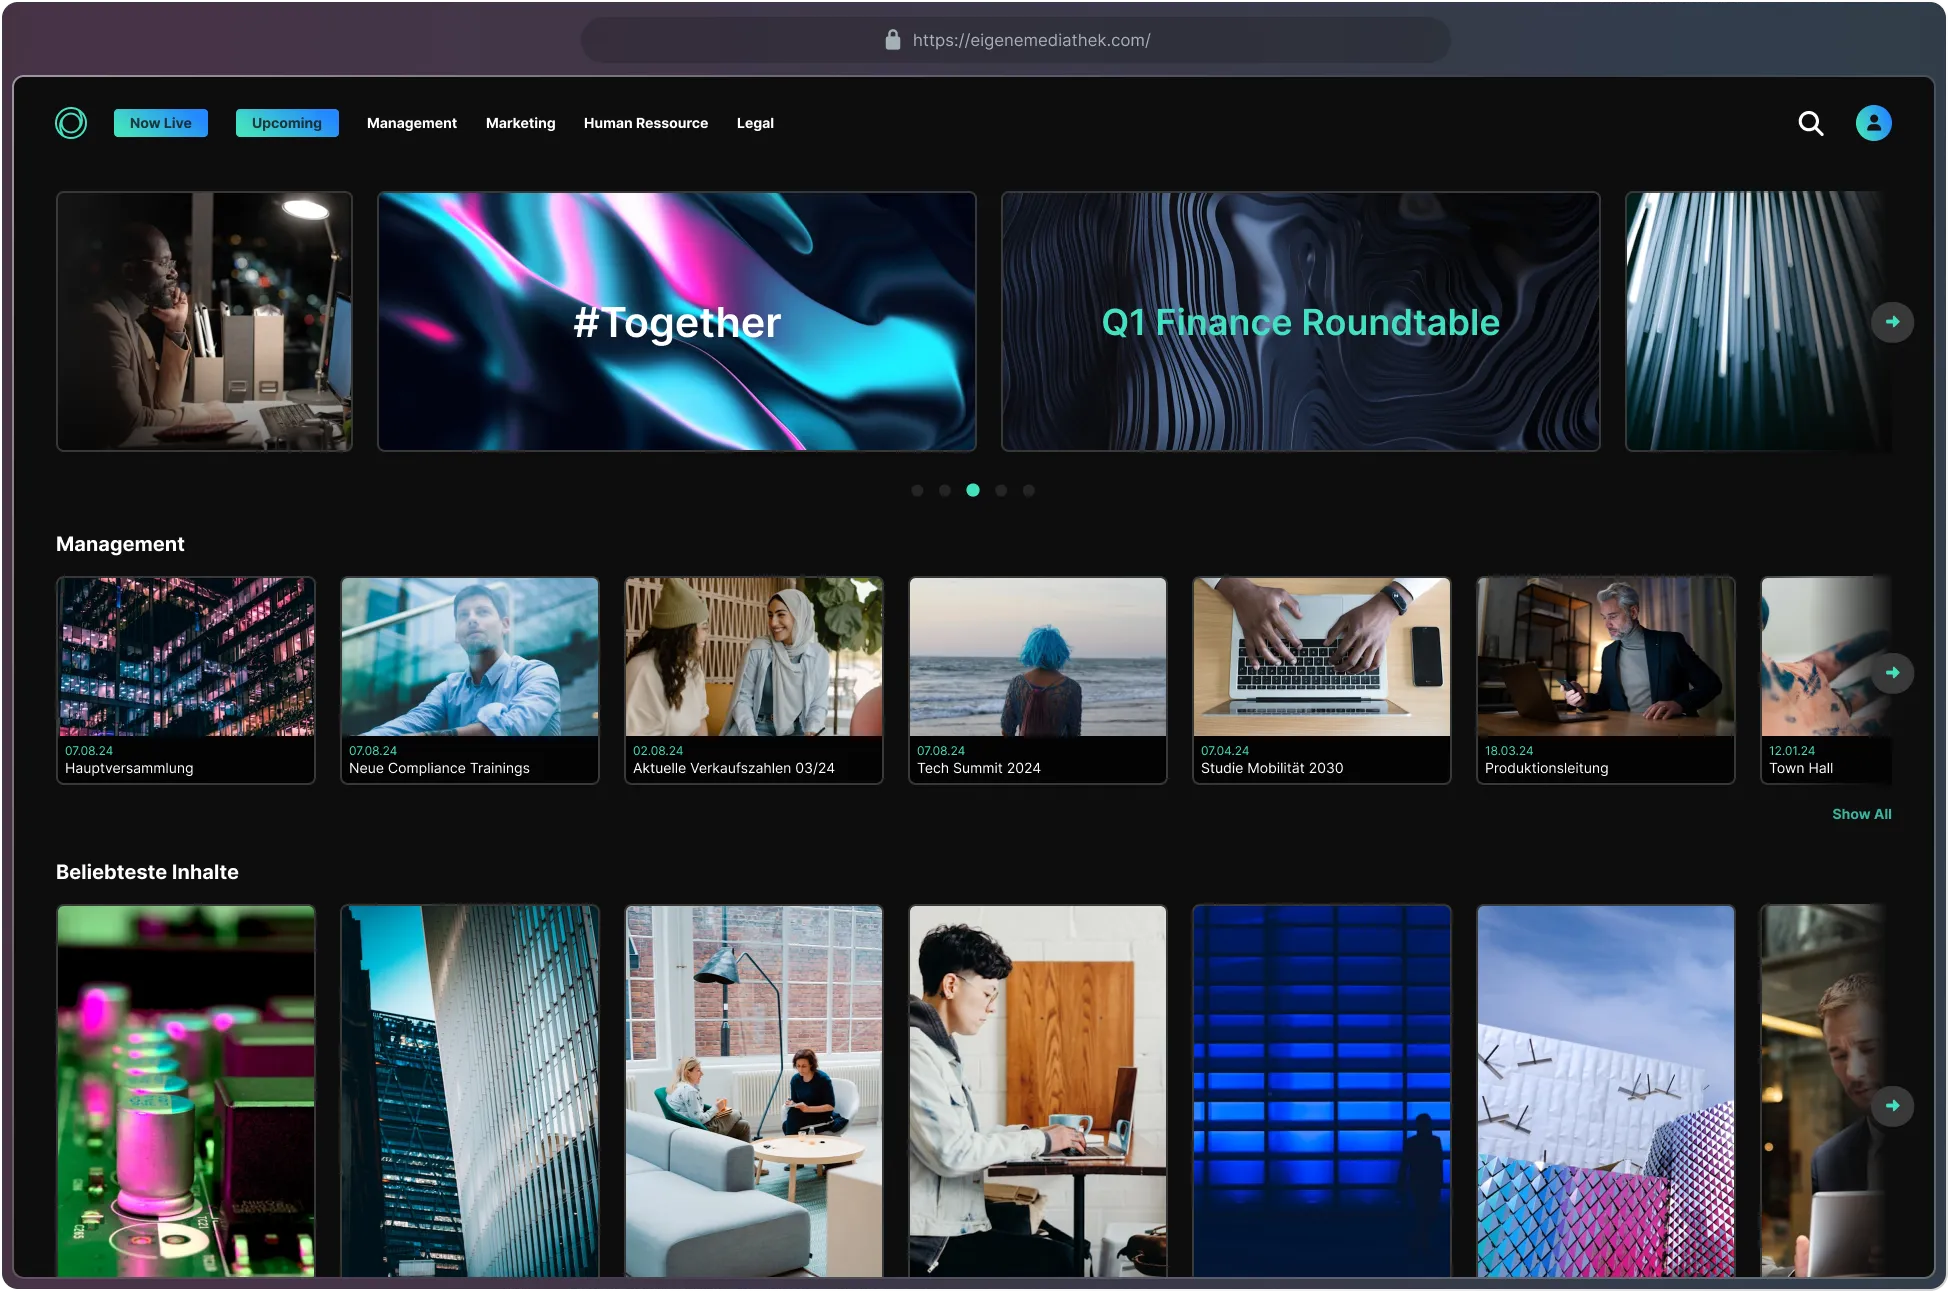Image resolution: width=1948 pixels, height=1291 pixels.
Task: Open the blue neon wall thumbnail
Action: pyautogui.click(x=1322, y=1090)
